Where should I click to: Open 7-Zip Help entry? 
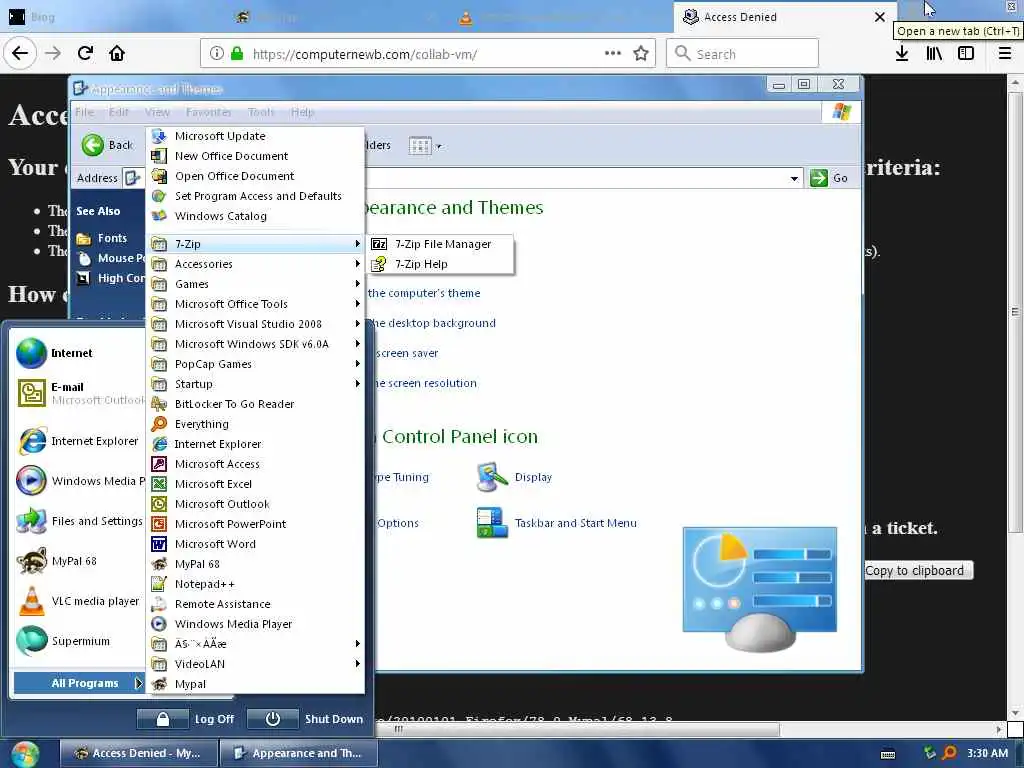click(440, 264)
